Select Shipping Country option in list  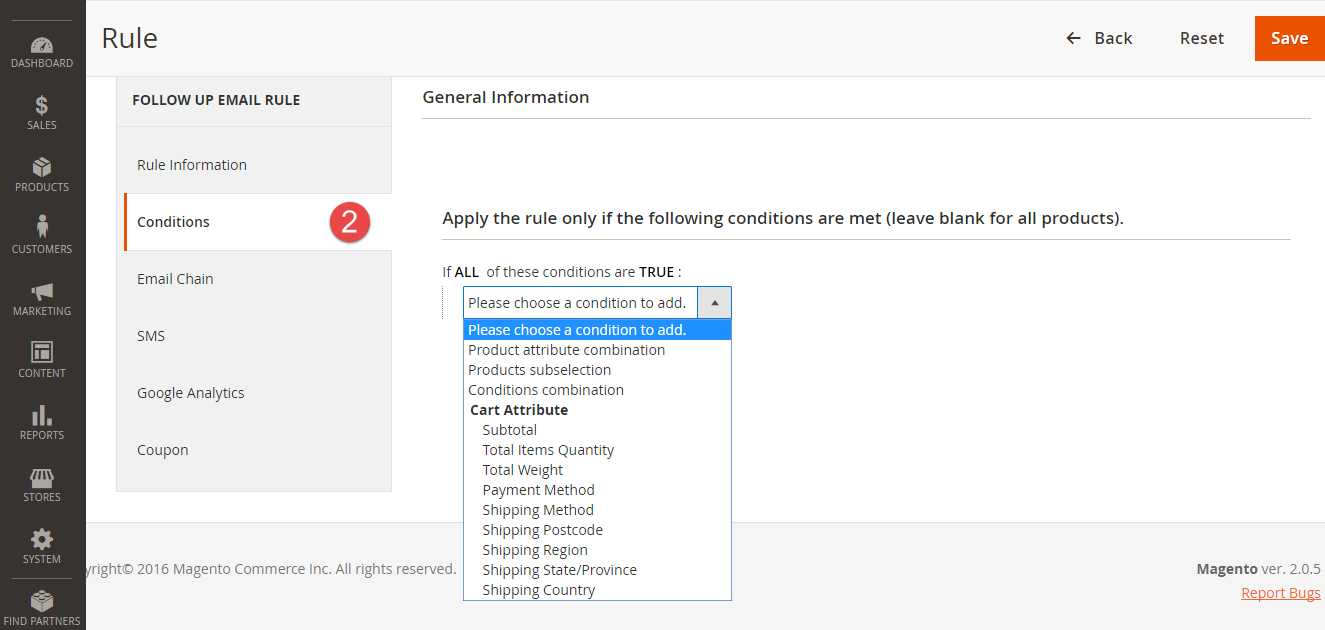pyautogui.click(x=538, y=590)
